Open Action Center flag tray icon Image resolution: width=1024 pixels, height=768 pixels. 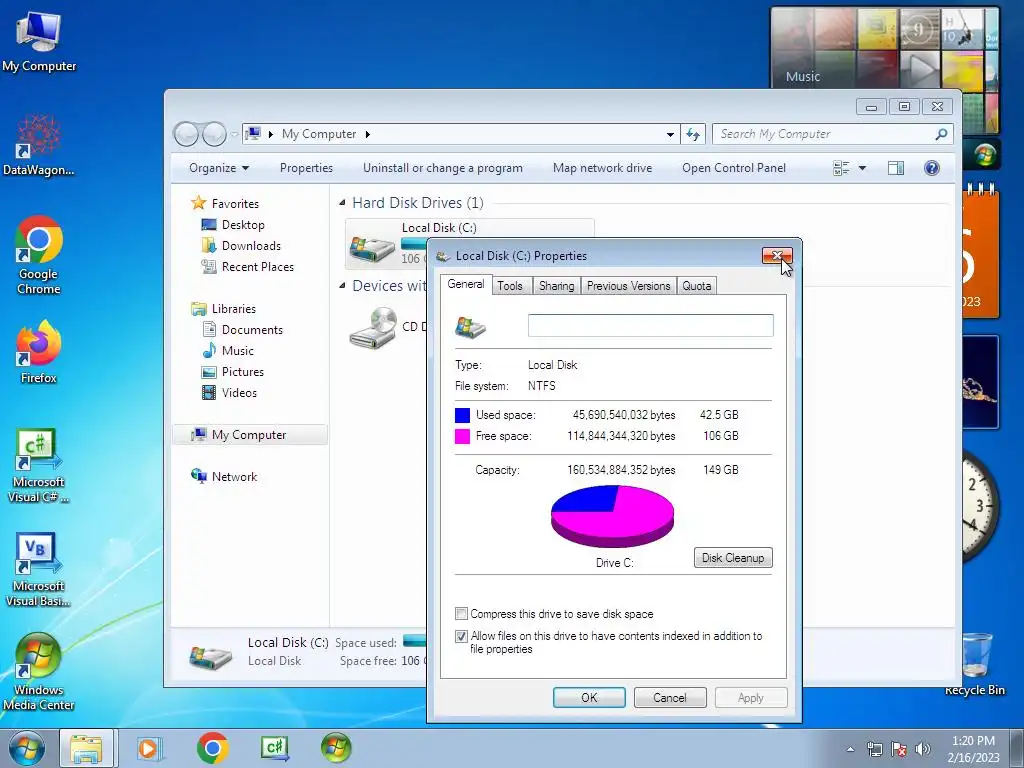click(x=899, y=749)
